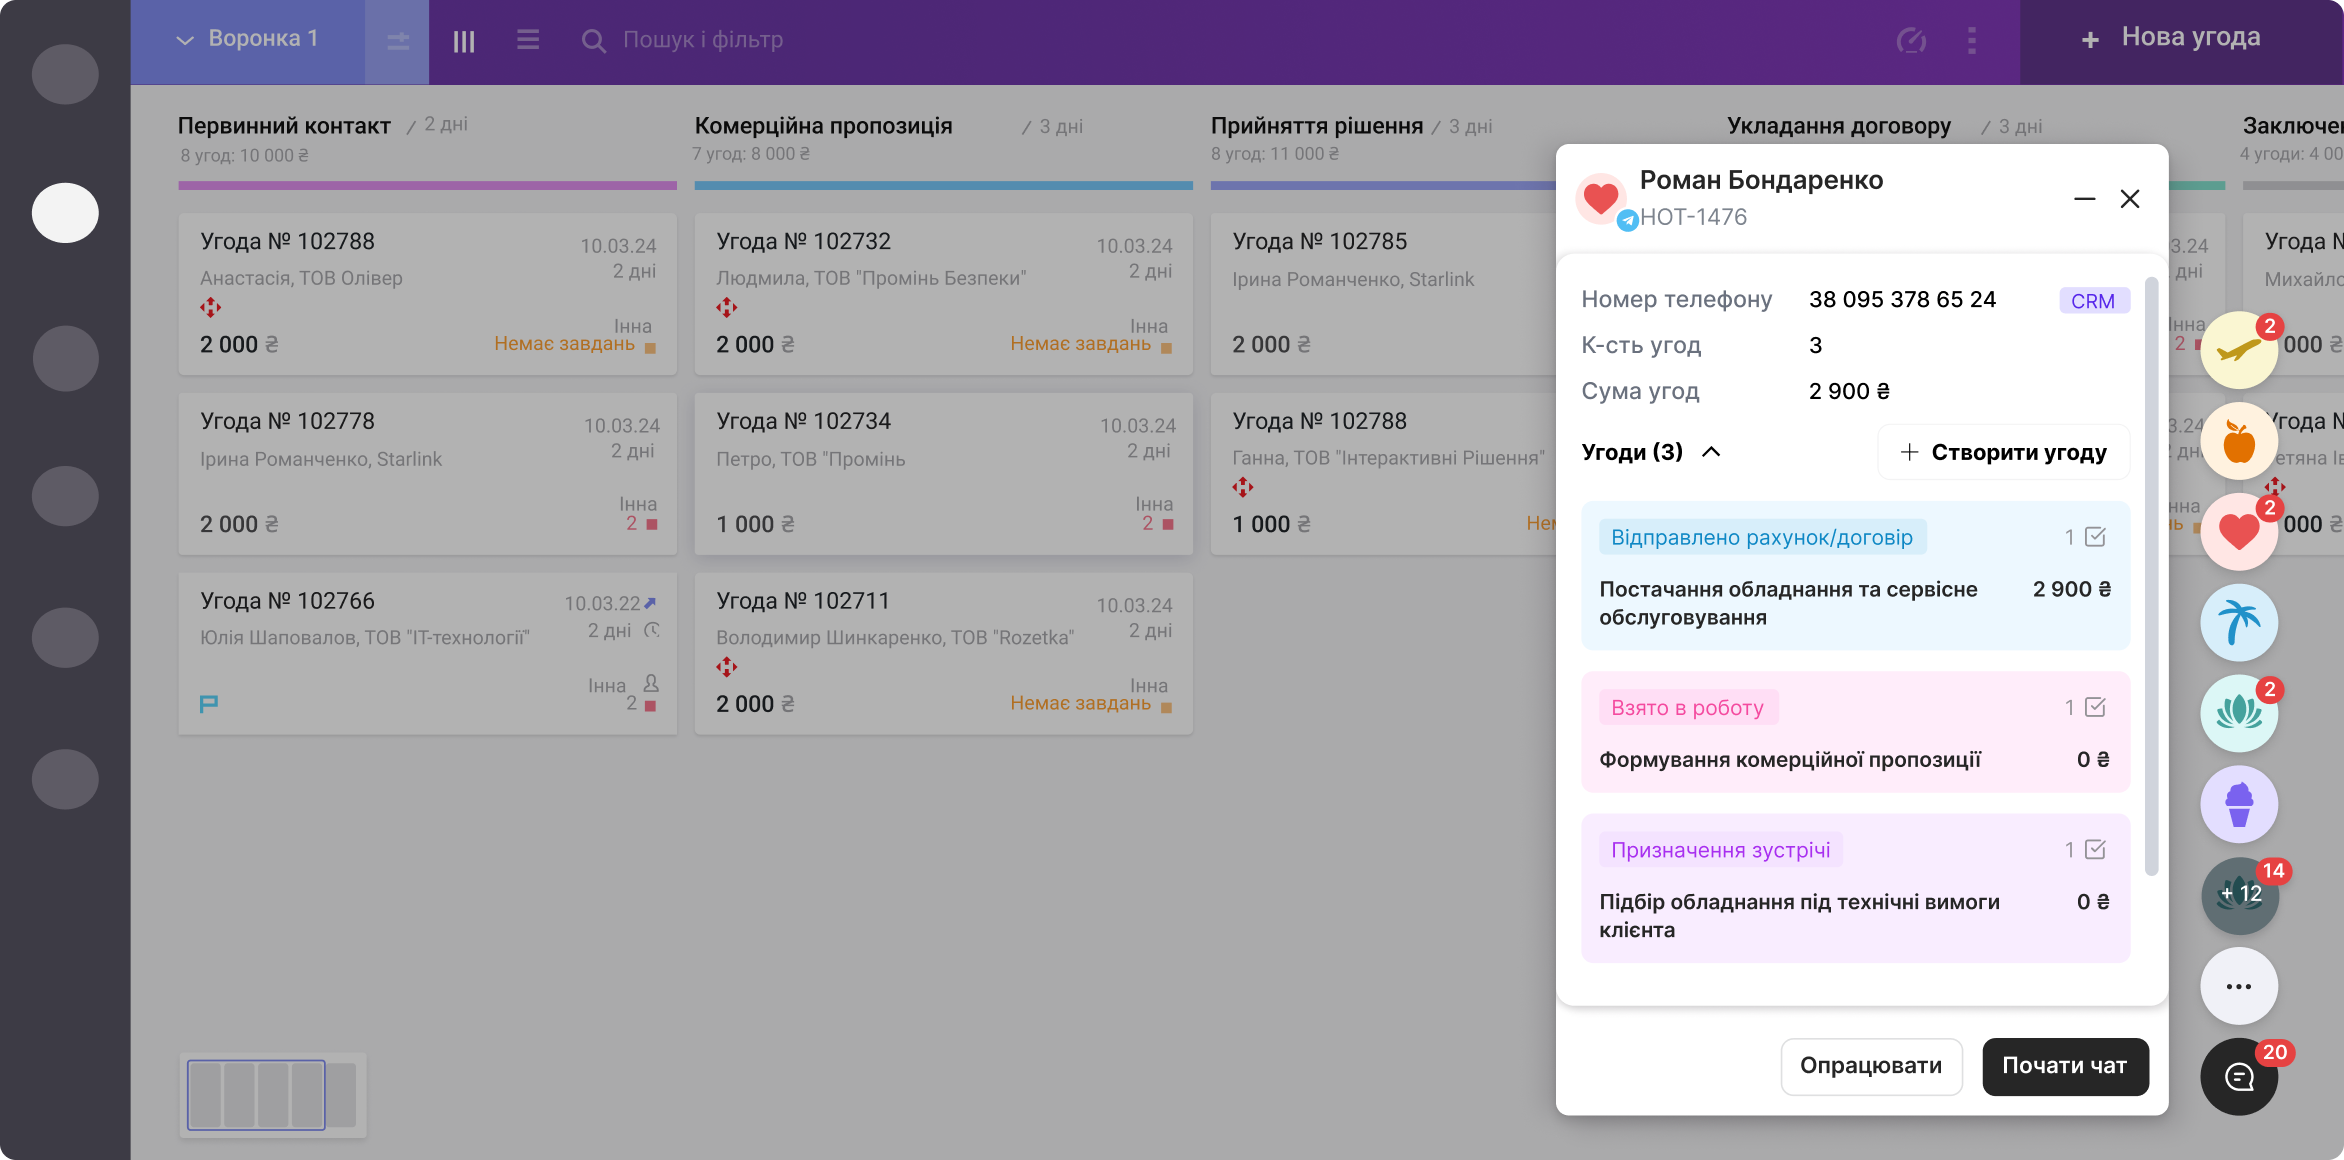Switch to kanban column view icon
The image size is (2344, 1160).
click(x=464, y=41)
